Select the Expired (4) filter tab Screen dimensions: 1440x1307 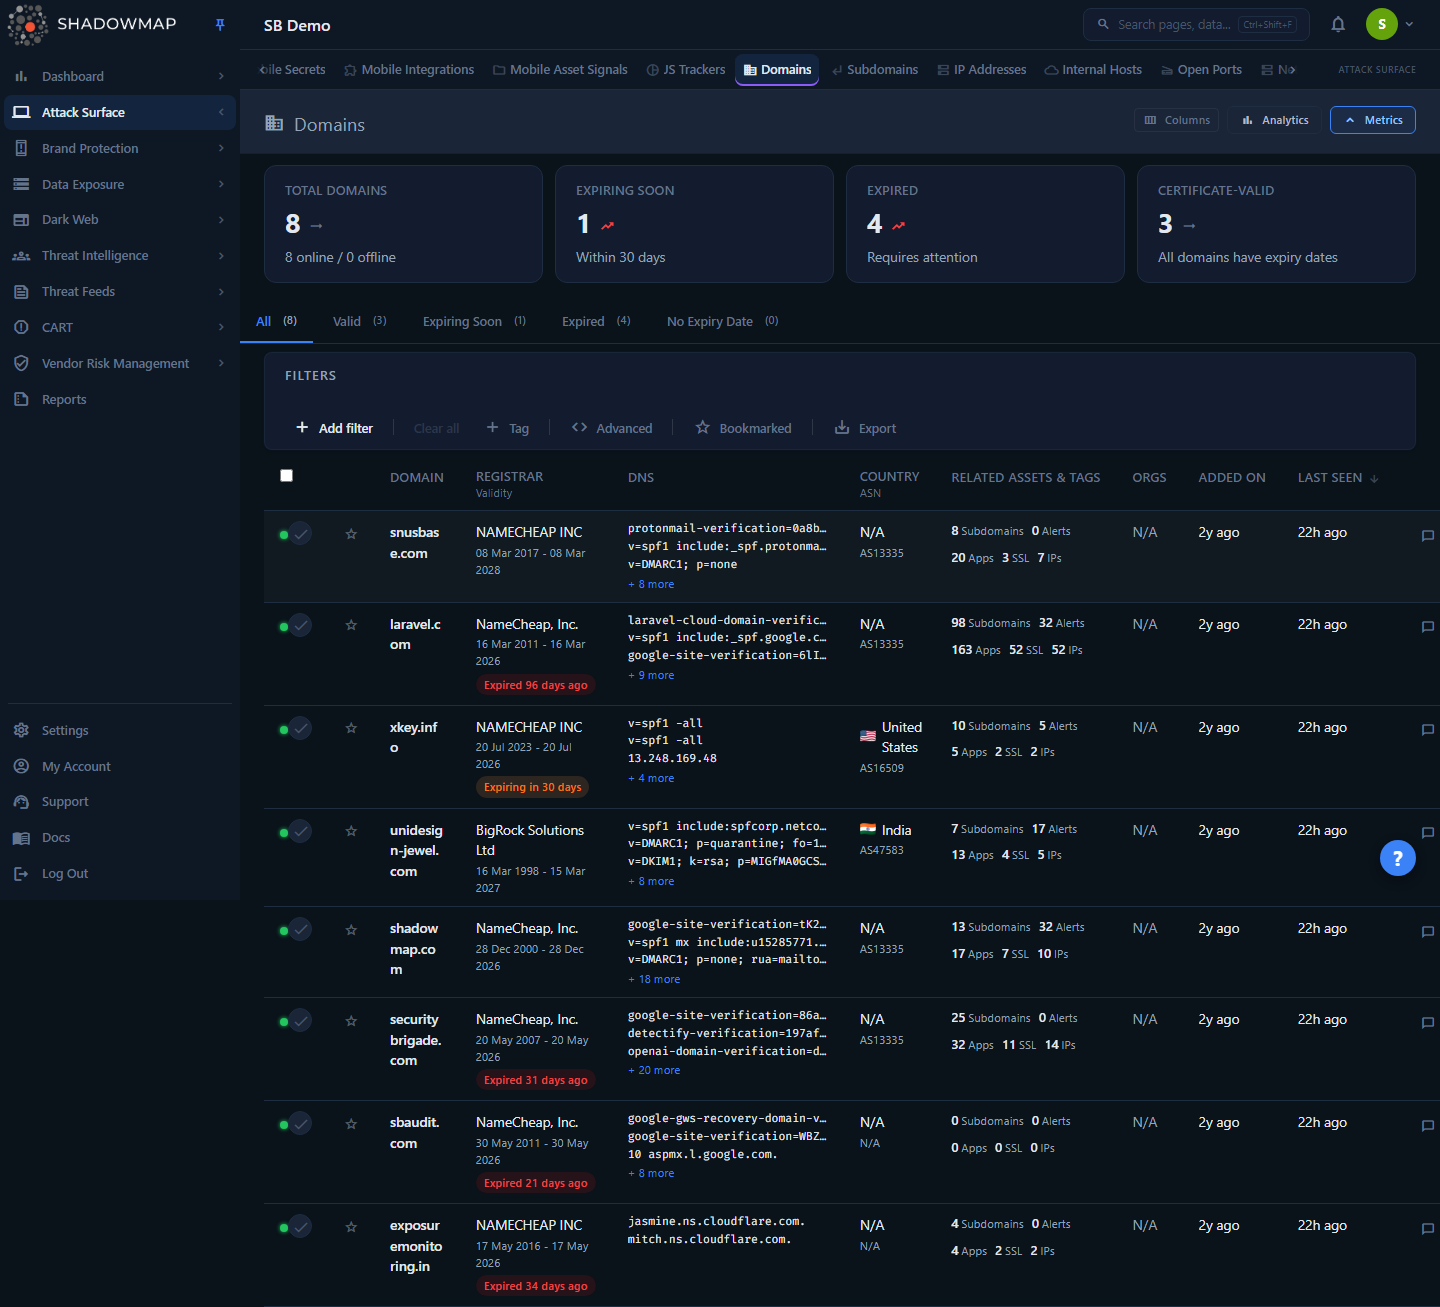click(596, 322)
